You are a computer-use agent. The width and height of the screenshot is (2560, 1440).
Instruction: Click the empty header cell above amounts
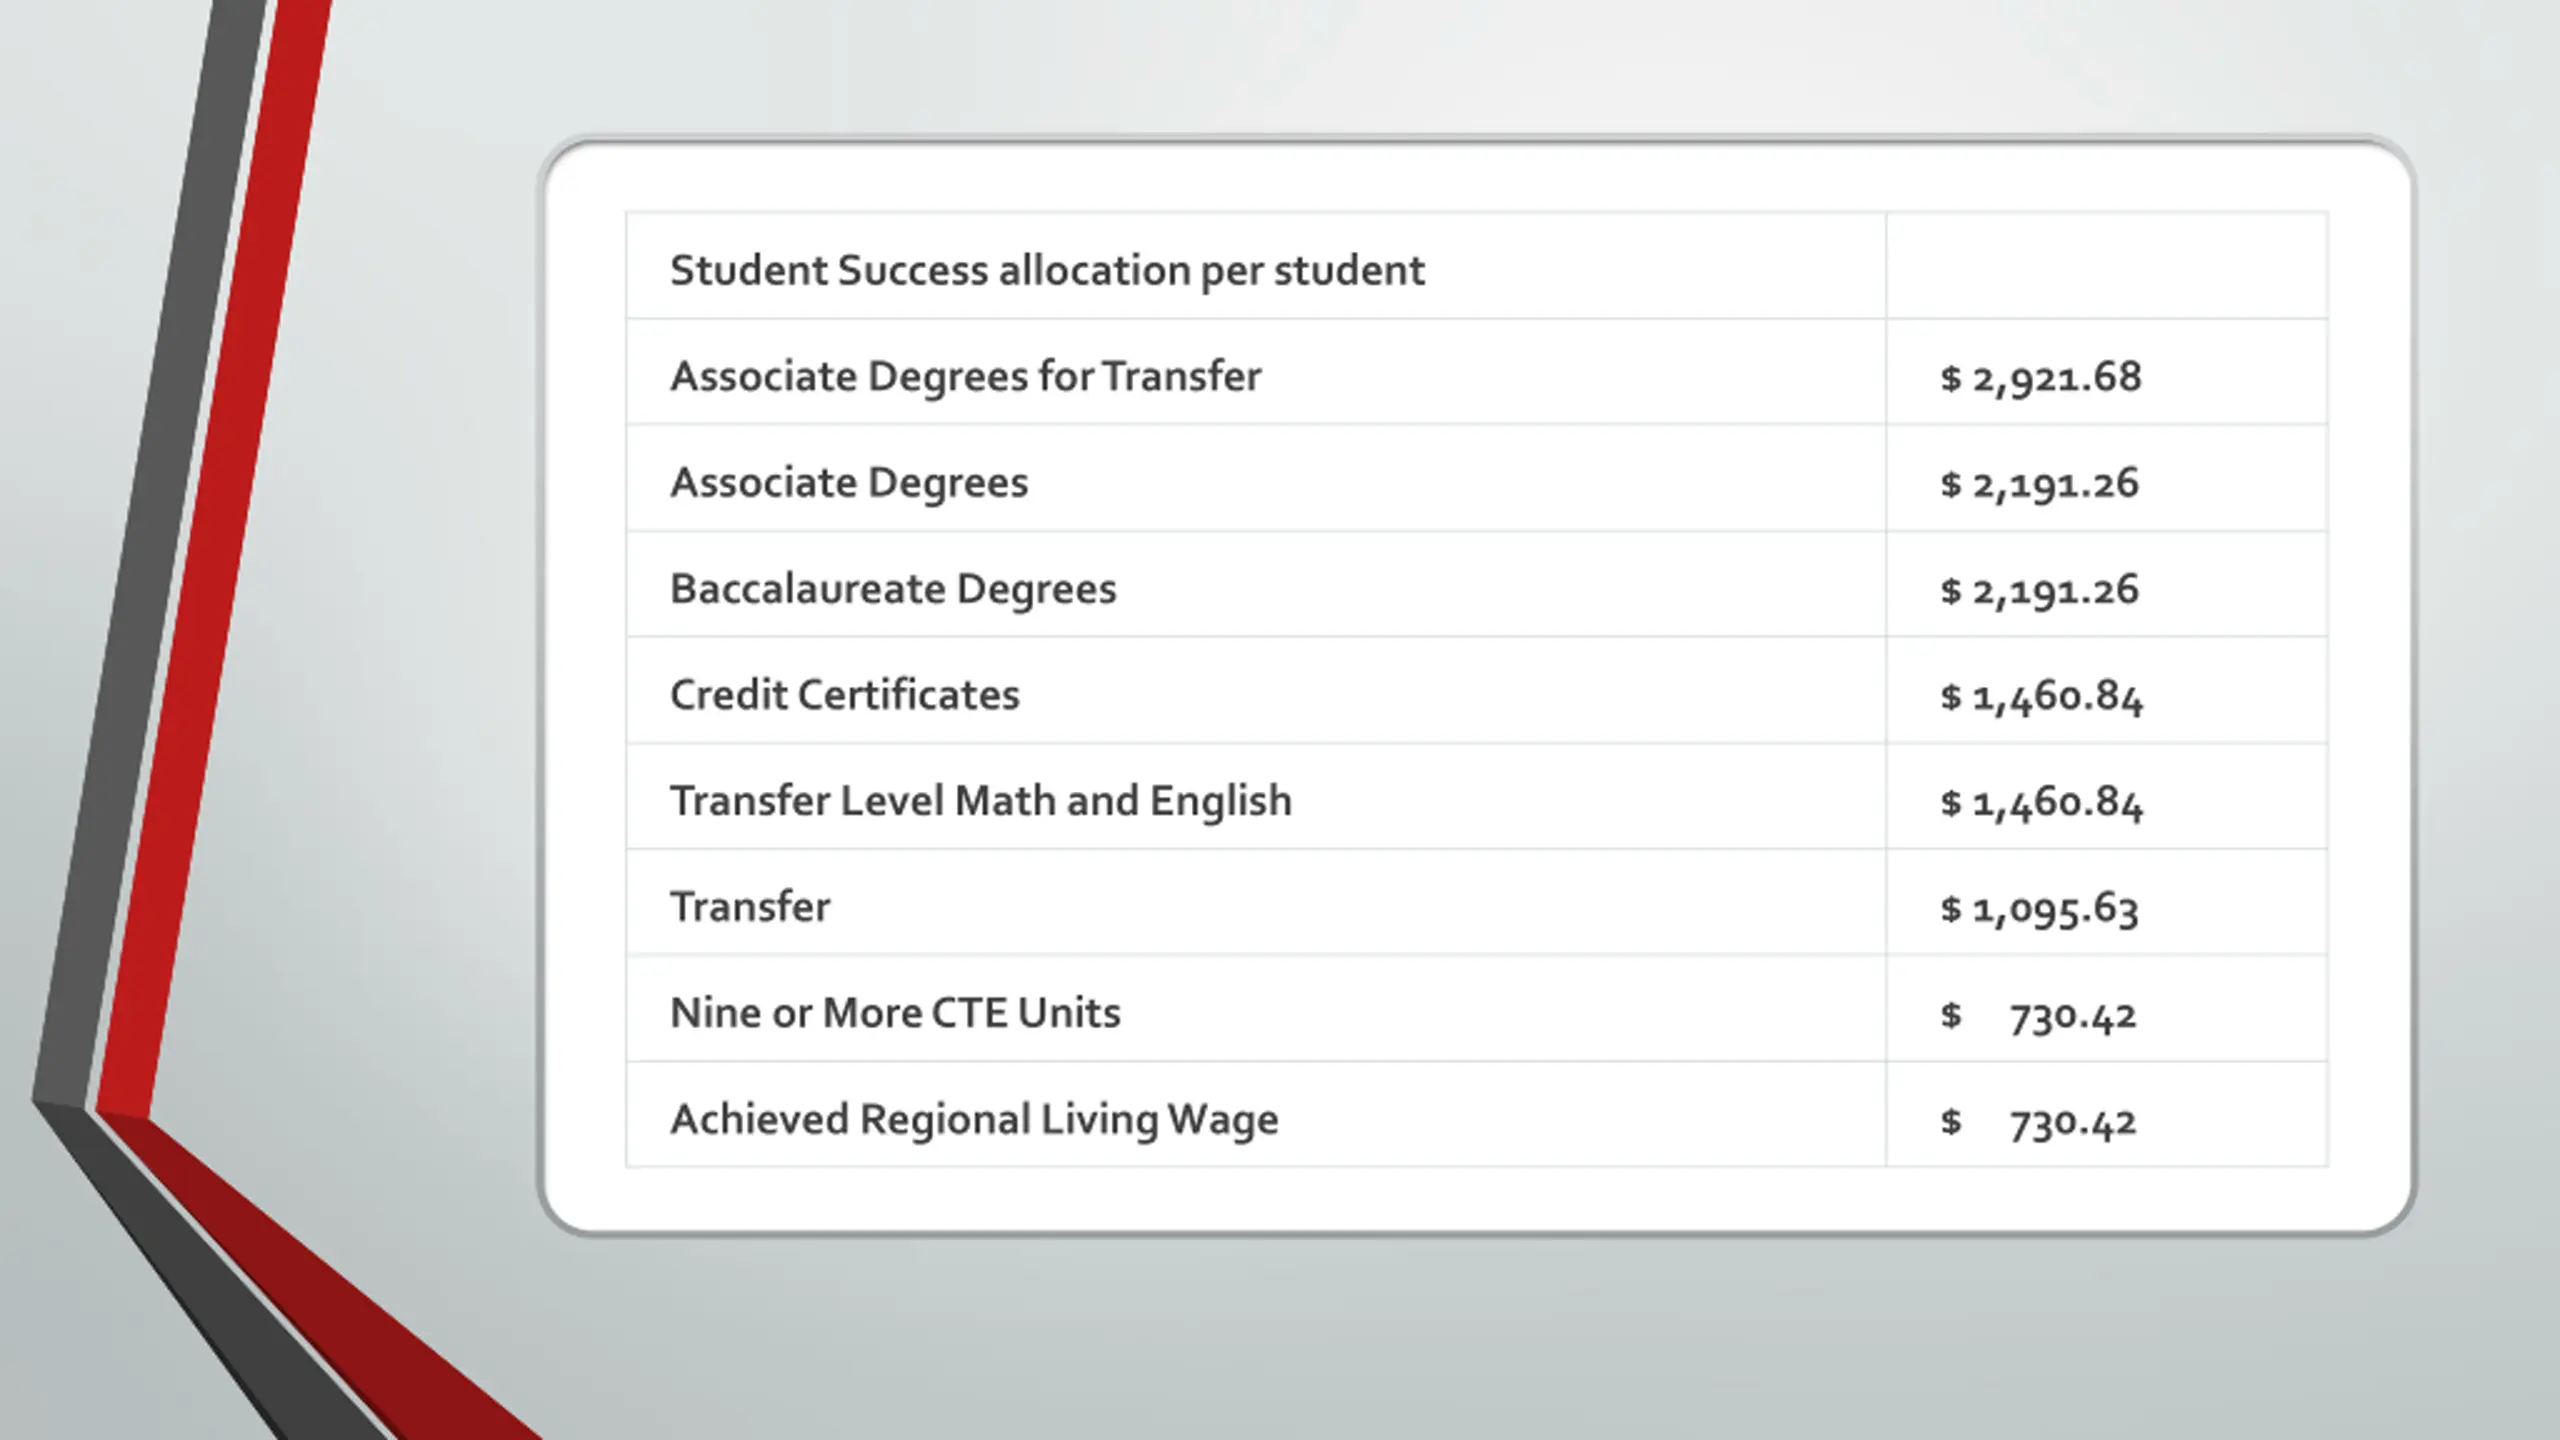[2107, 265]
